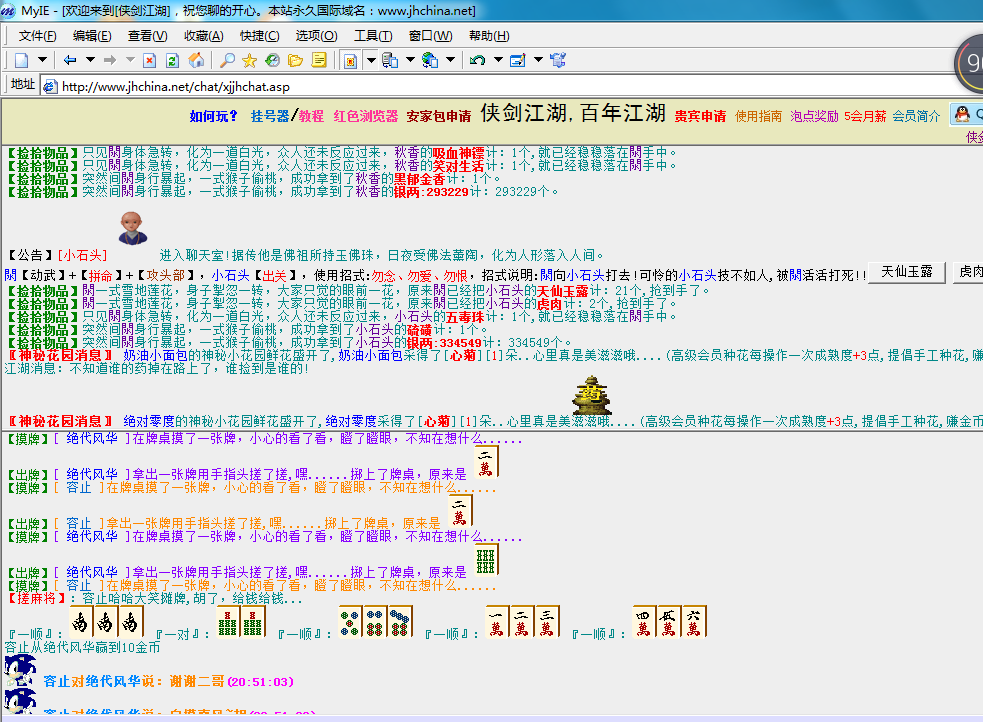Click the 天仙玉露 button
This screenshot has width=983, height=722.
tap(907, 272)
